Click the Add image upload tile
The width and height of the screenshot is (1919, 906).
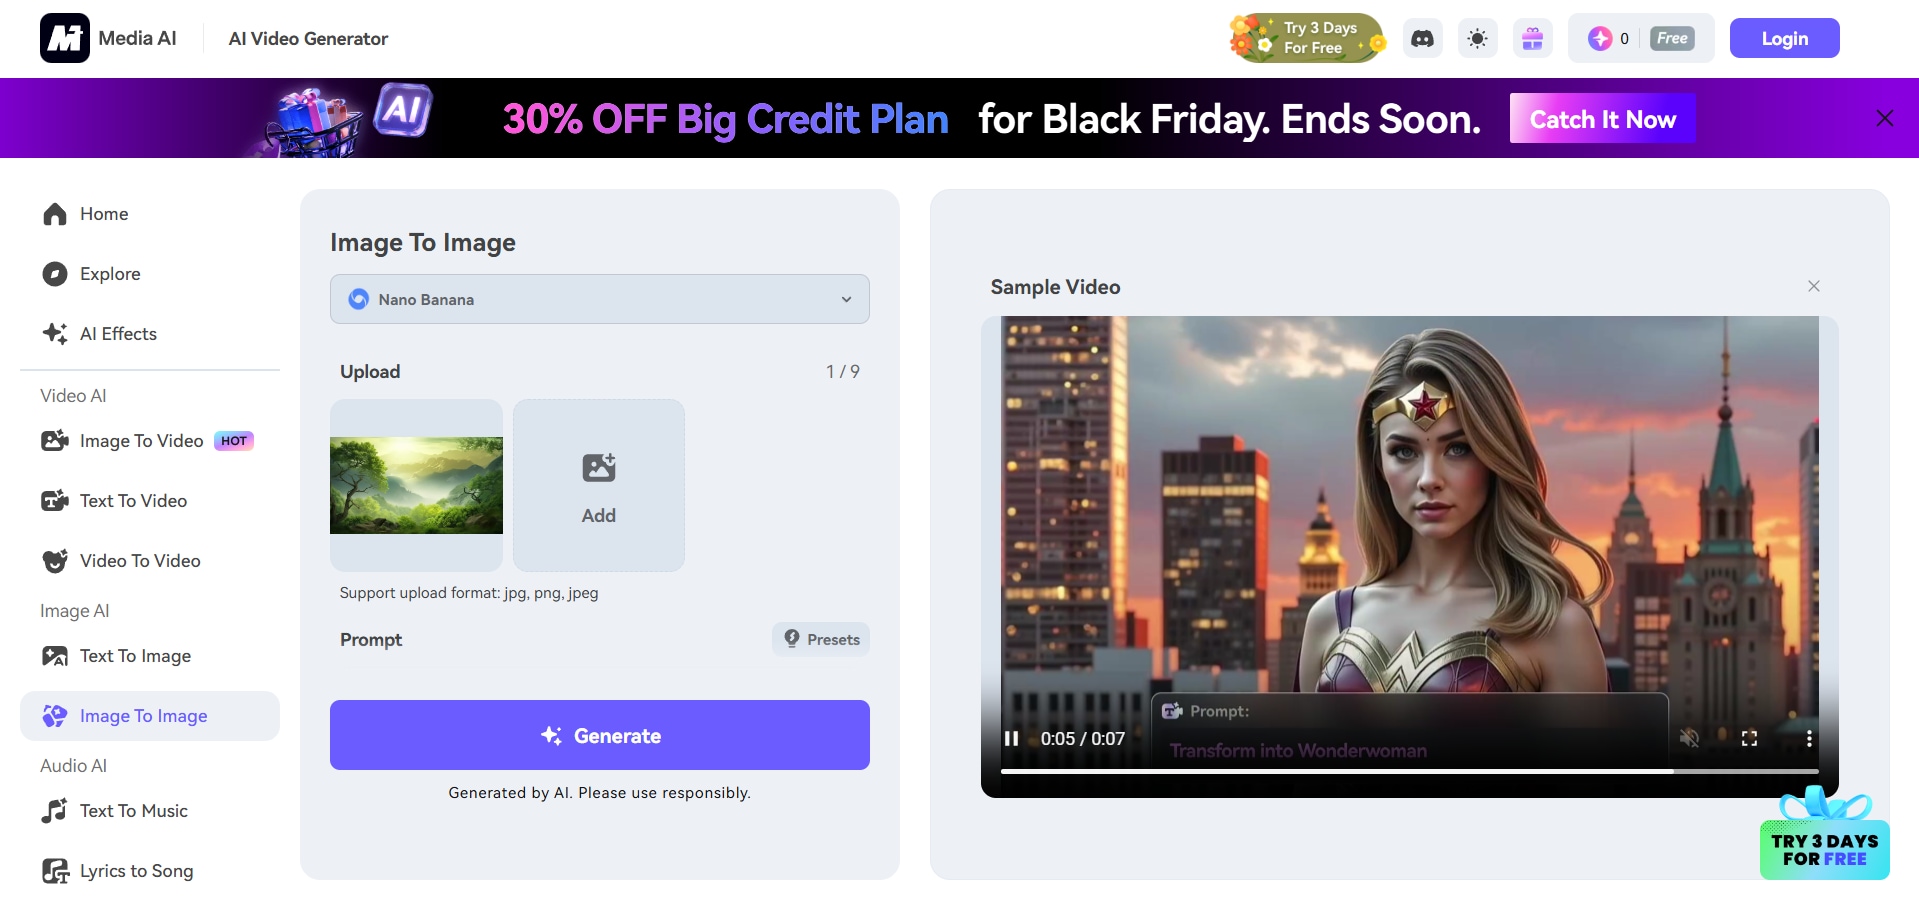click(x=599, y=485)
